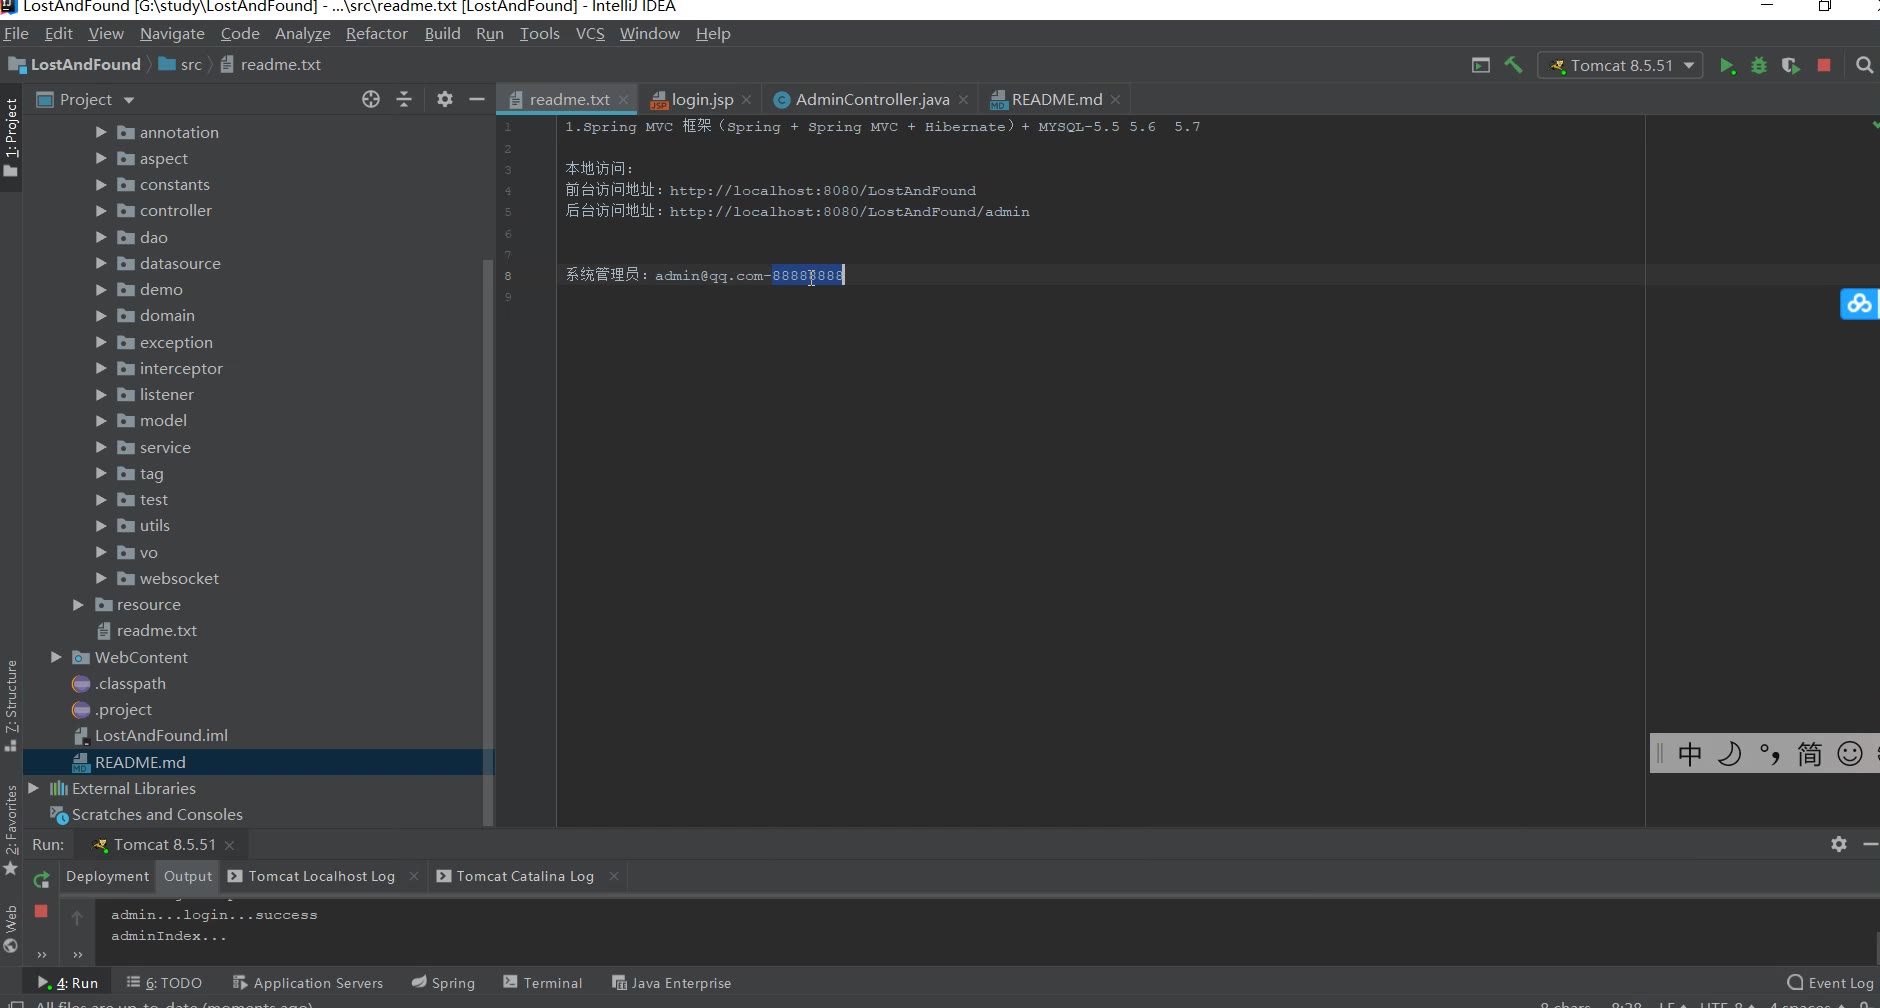Image resolution: width=1880 pixels, height=1008 pixels.
Task: Select LostAndFound.iml in project tree
Action: pos(160,735)
